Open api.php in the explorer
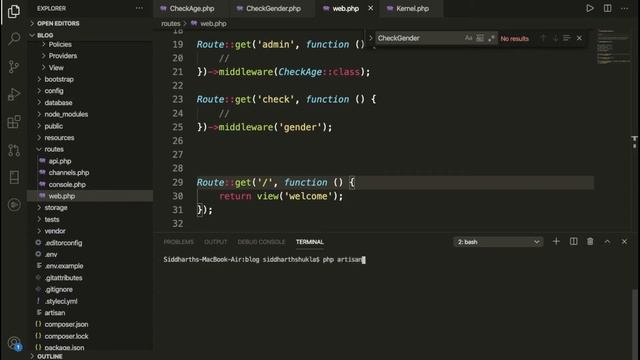The width and height of the screenshot is (640, 360). tap(60, 161)
